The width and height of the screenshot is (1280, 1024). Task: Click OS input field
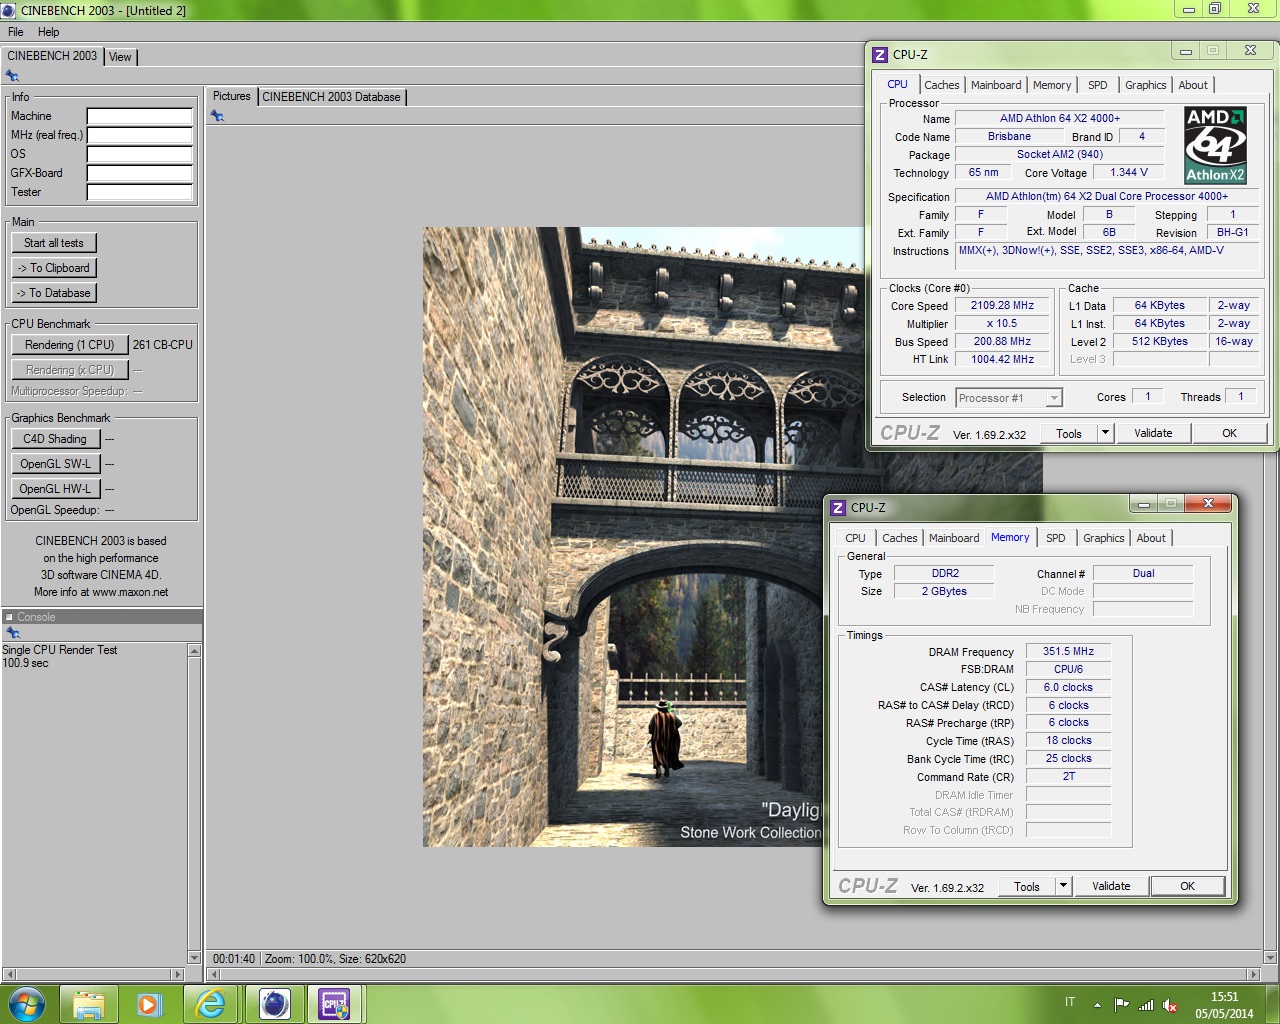click(x=139, y=154)
